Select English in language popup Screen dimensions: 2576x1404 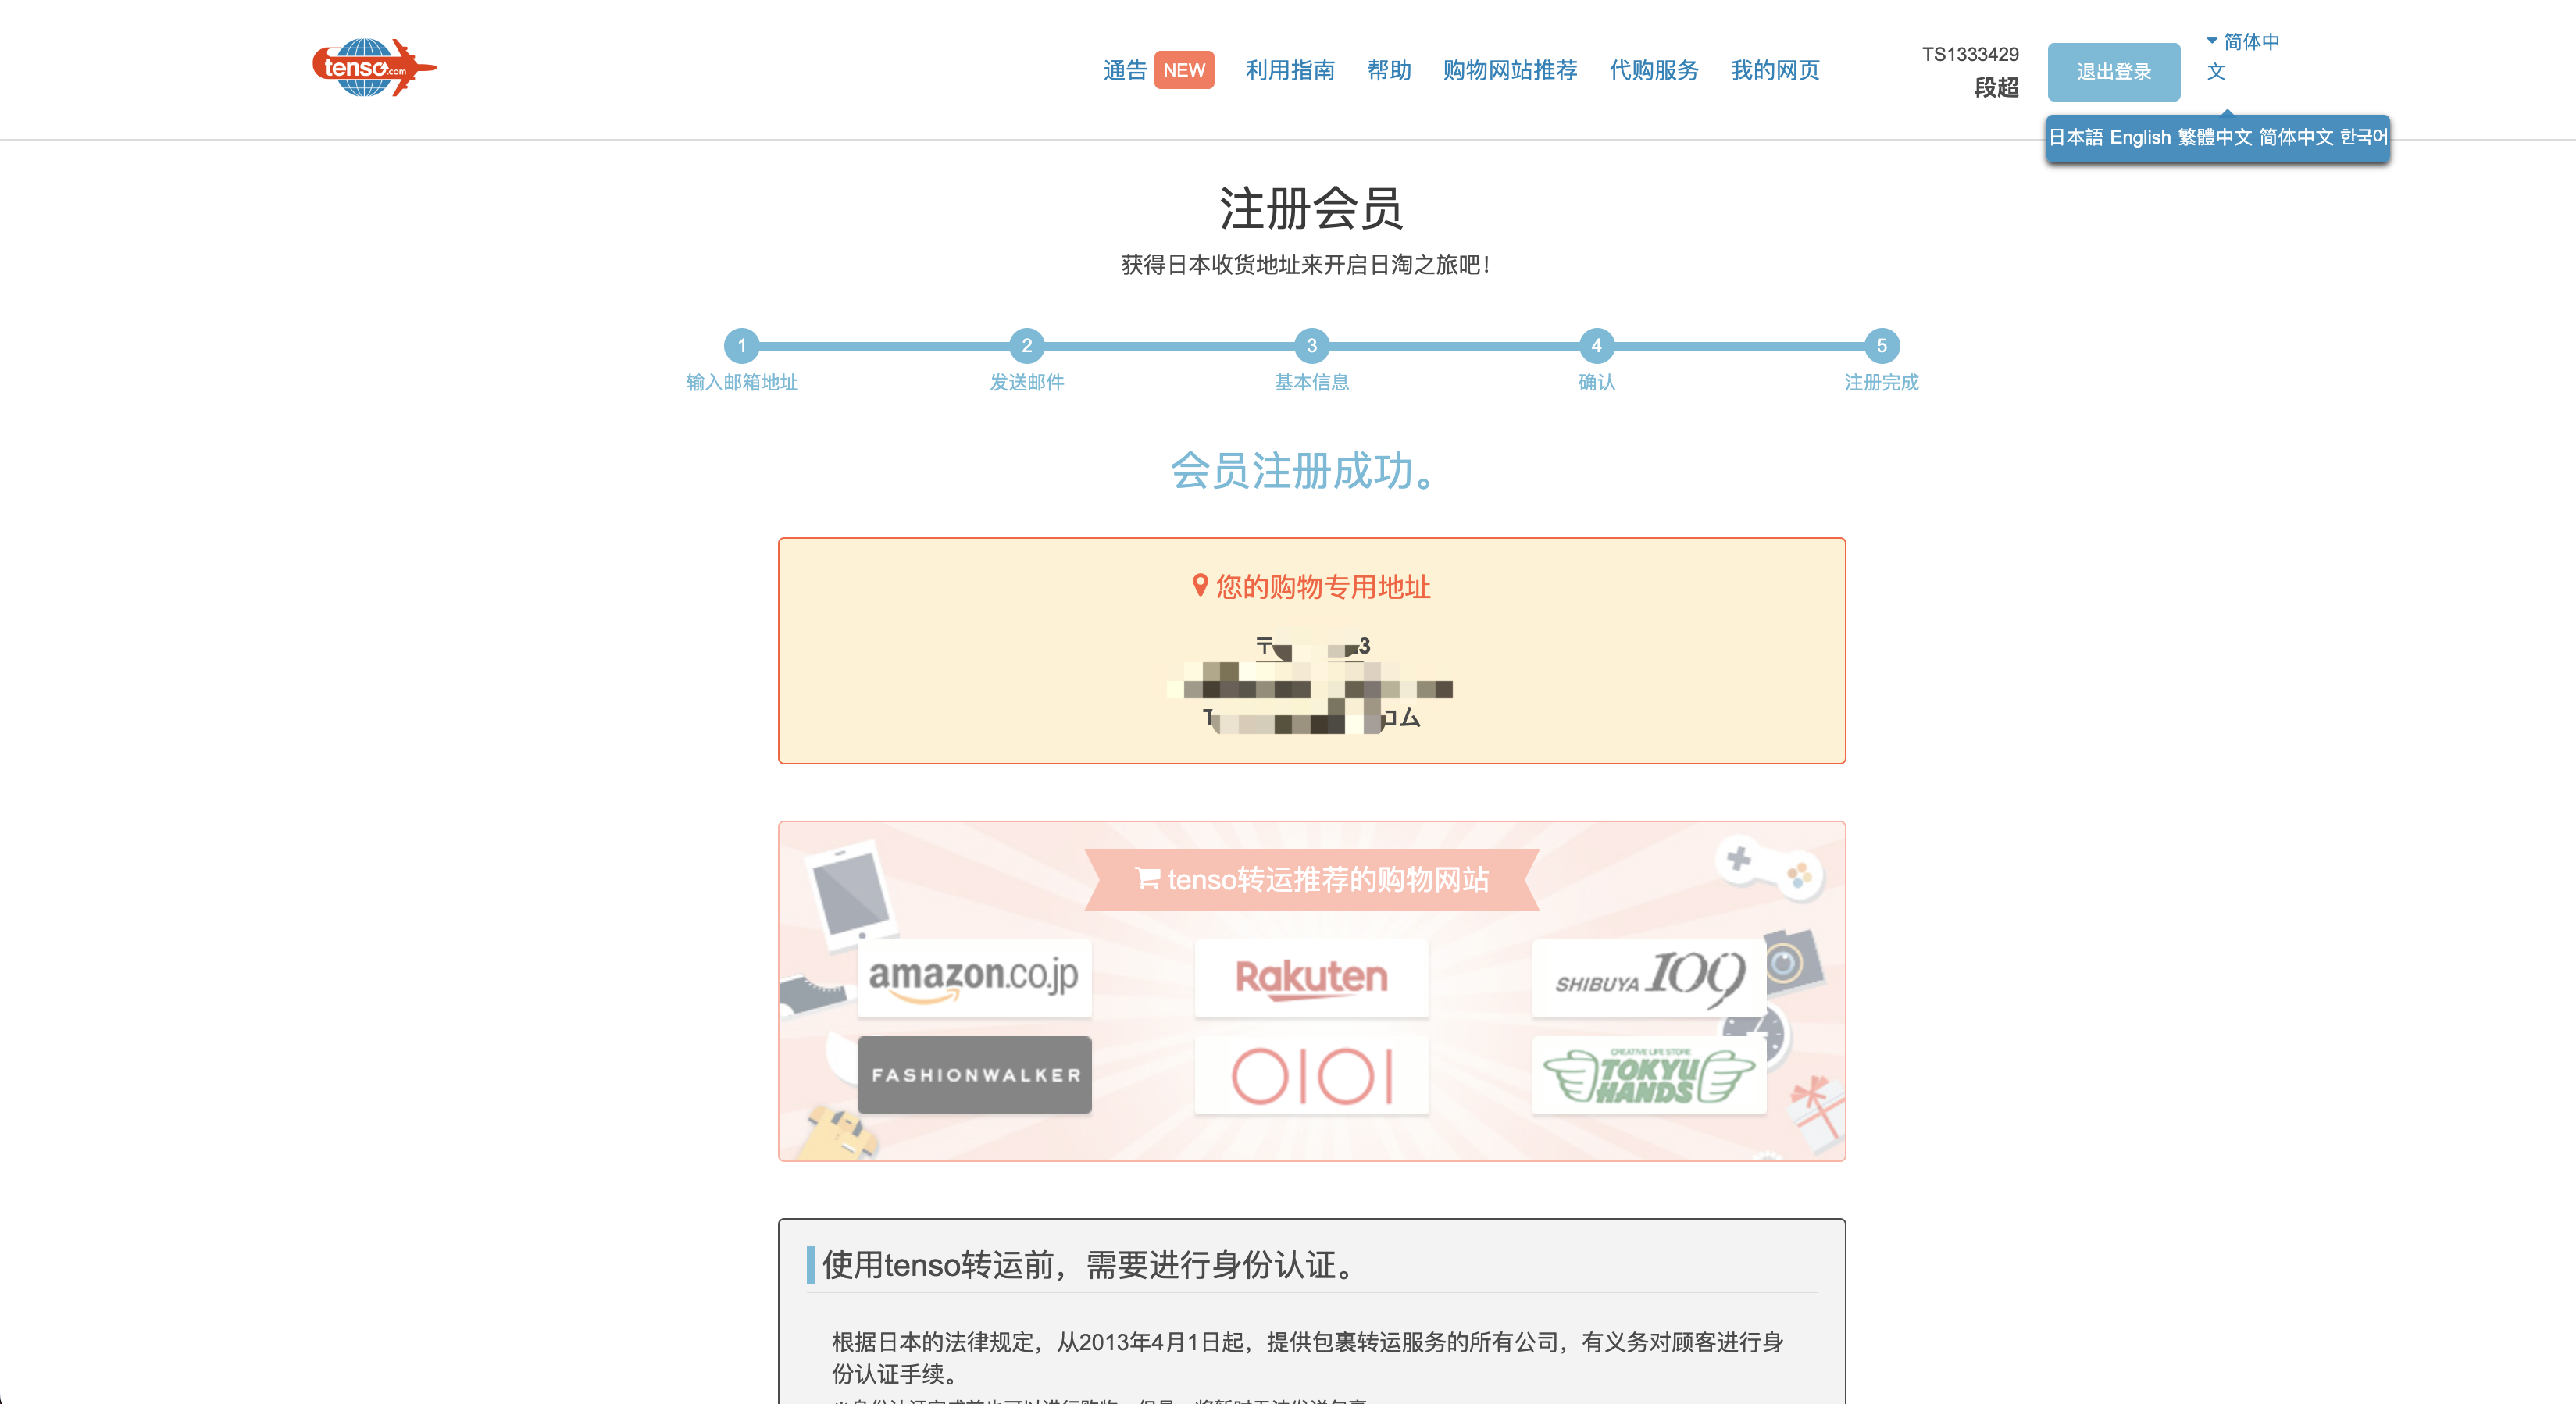pyautogui.click(x=2139, y=137)
